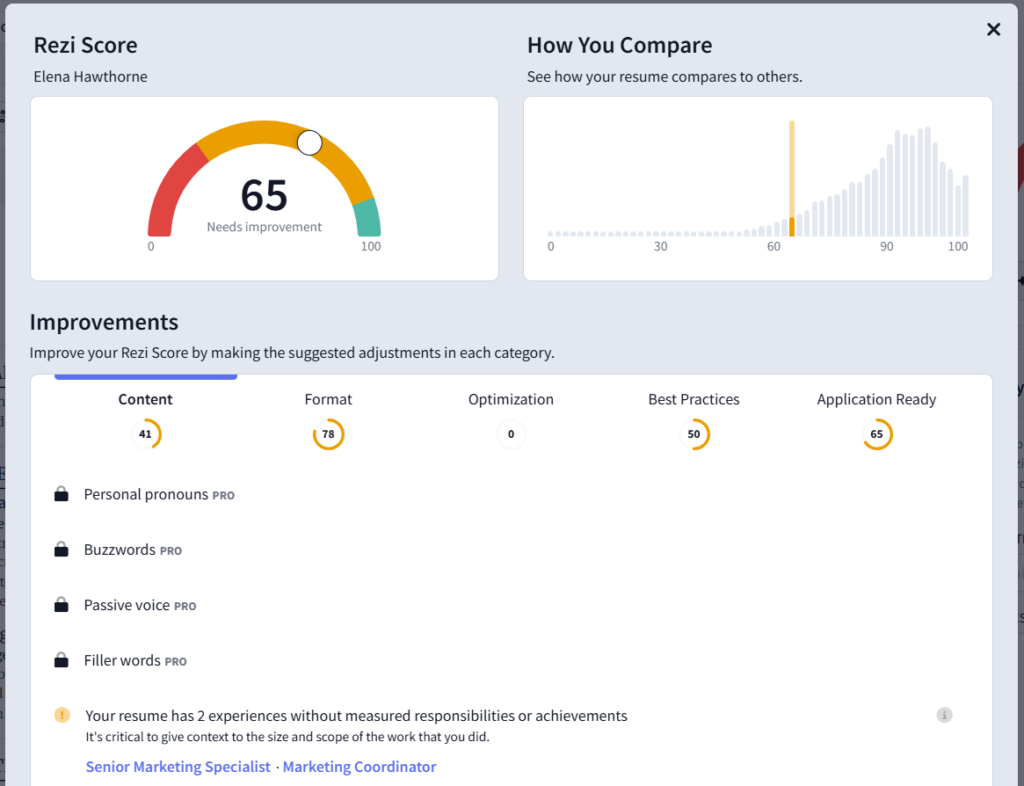The height and width of the screenshot is (786, 1024).
Task: Click lock icon beside Buzzwords
Action: pos(61,550)
